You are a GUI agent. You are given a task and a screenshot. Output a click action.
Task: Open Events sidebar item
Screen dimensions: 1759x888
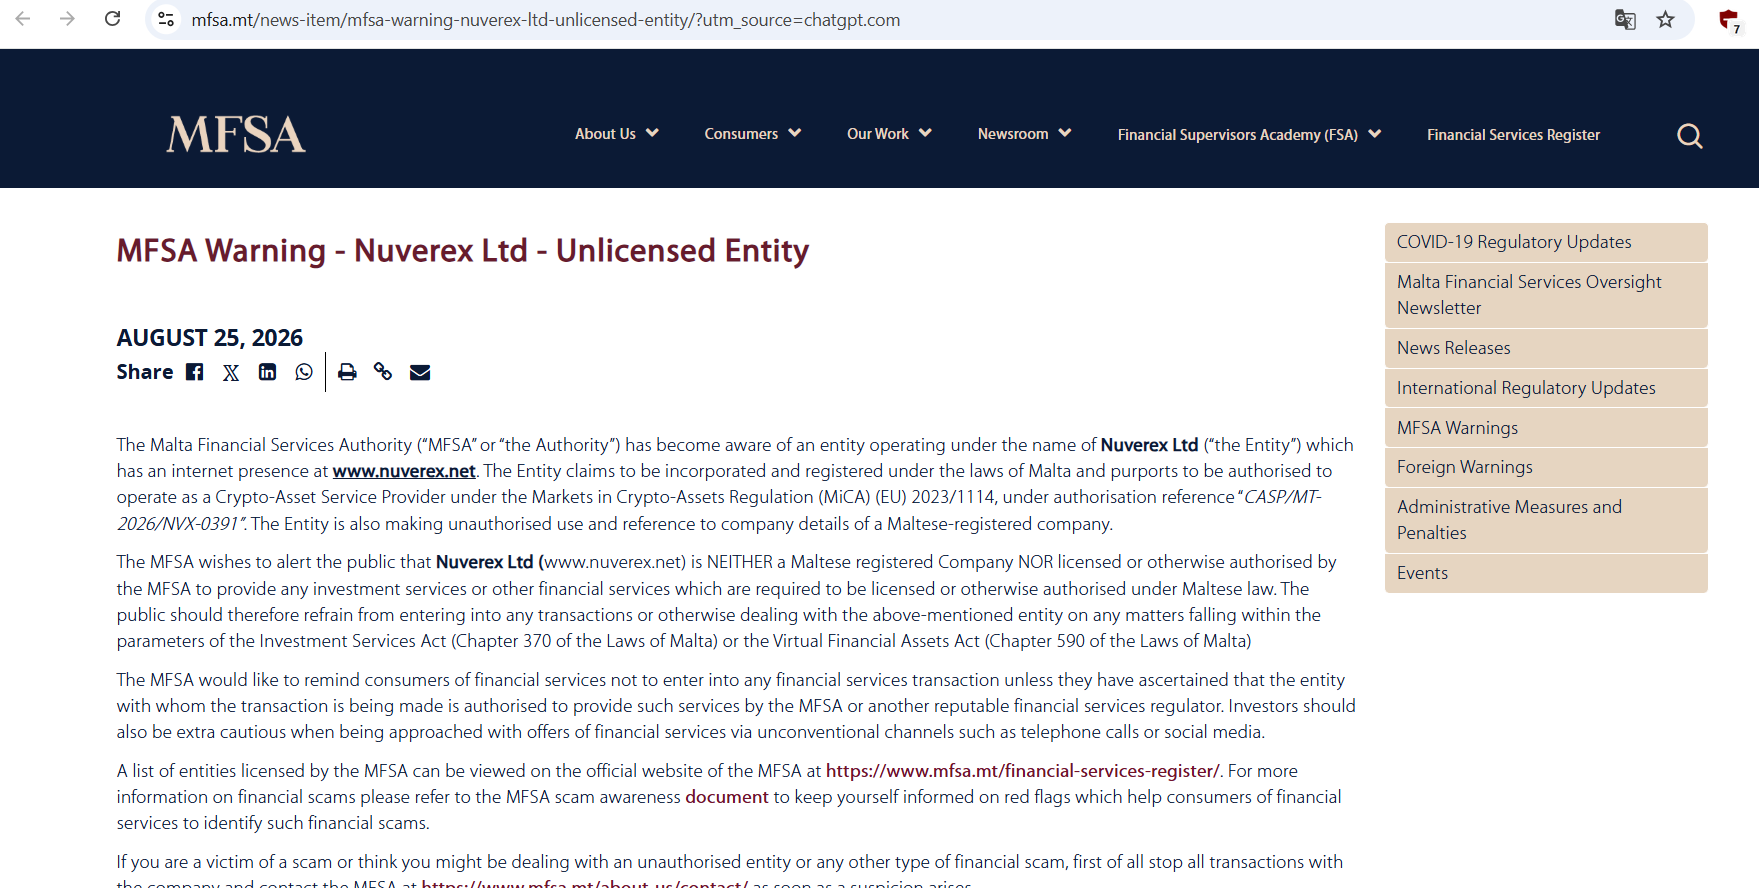(1546, 573)
